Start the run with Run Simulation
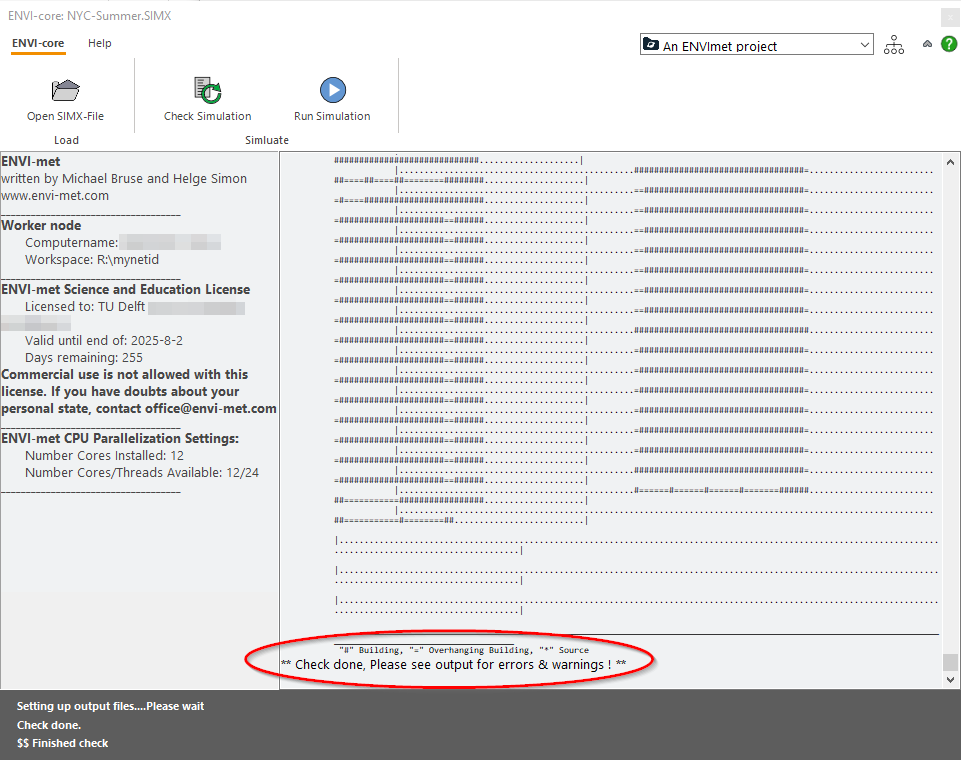The height and width of the screenshot is (760, 961). click(332, 91)
